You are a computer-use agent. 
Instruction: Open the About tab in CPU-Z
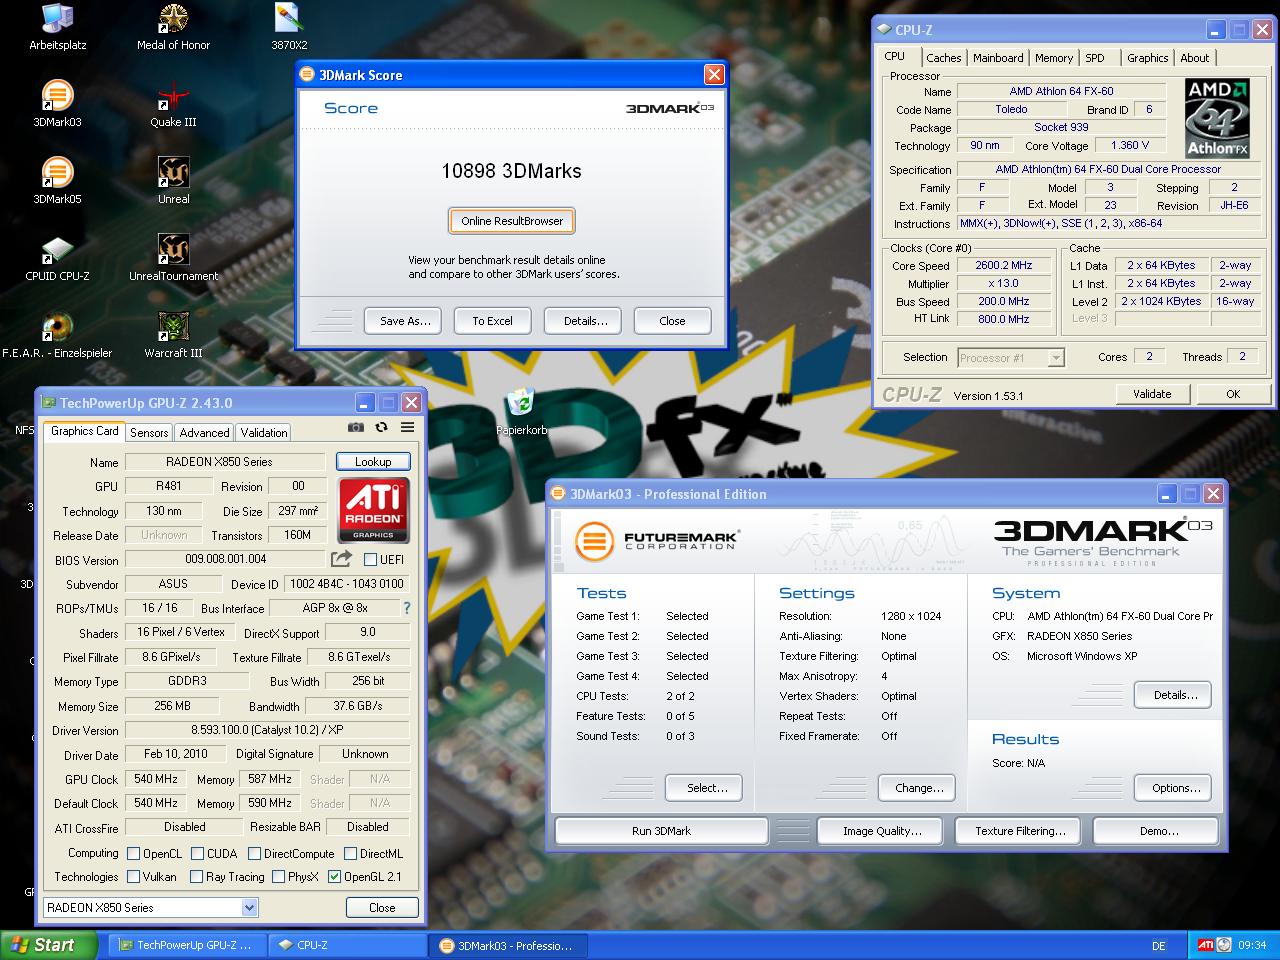coord(1194,58)
